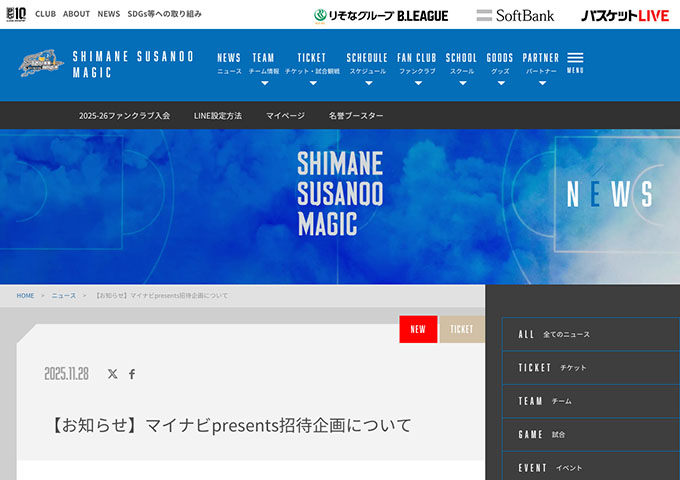Open the Basket LIVE logo link
The height and width of the screenshot is (480, 680).
(x=625, y=16)
